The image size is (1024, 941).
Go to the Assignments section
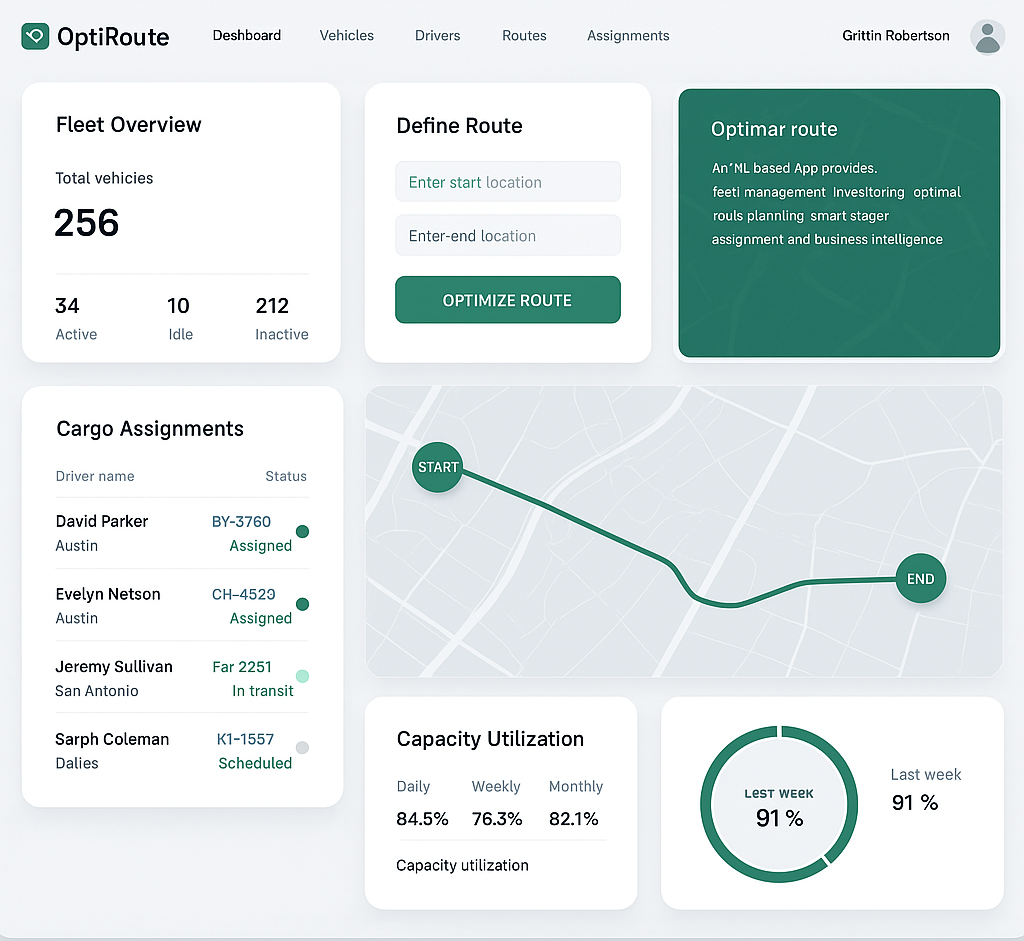click(628, 36)
